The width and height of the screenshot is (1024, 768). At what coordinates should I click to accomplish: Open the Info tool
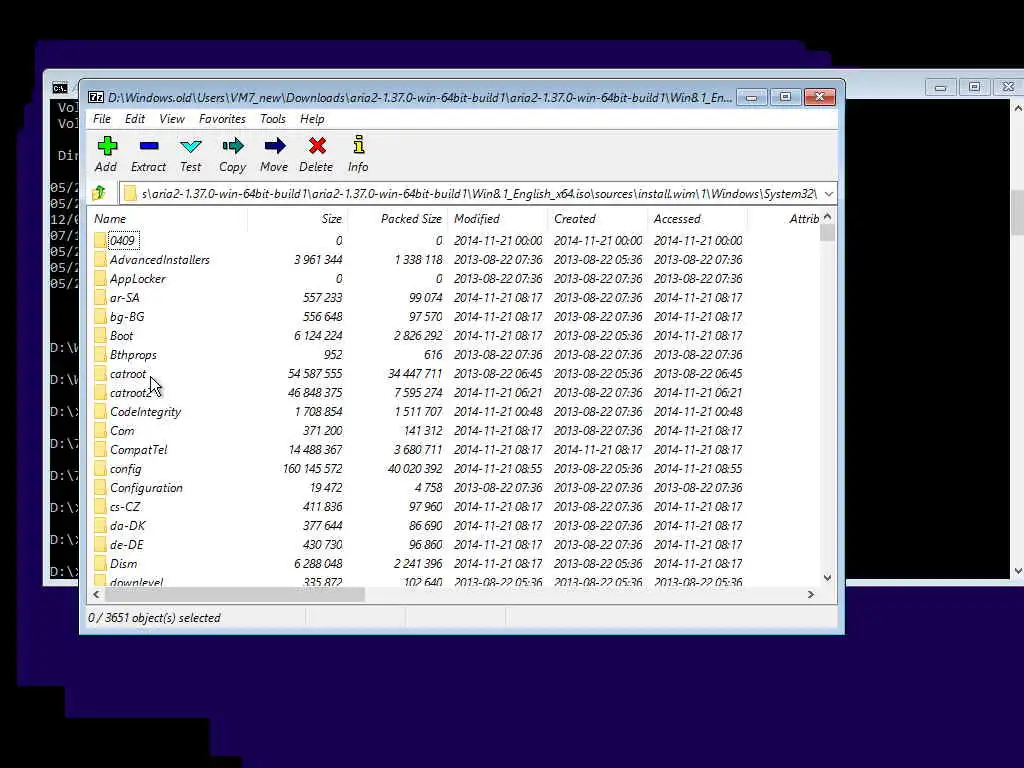pos(359,145)
